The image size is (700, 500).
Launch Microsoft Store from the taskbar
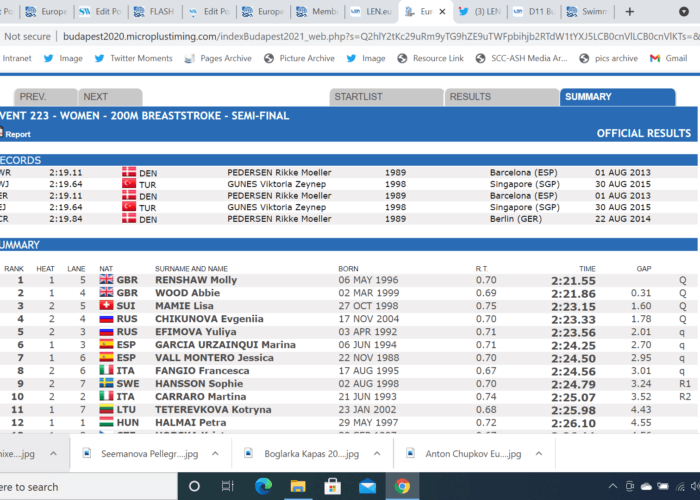(332, 487)
